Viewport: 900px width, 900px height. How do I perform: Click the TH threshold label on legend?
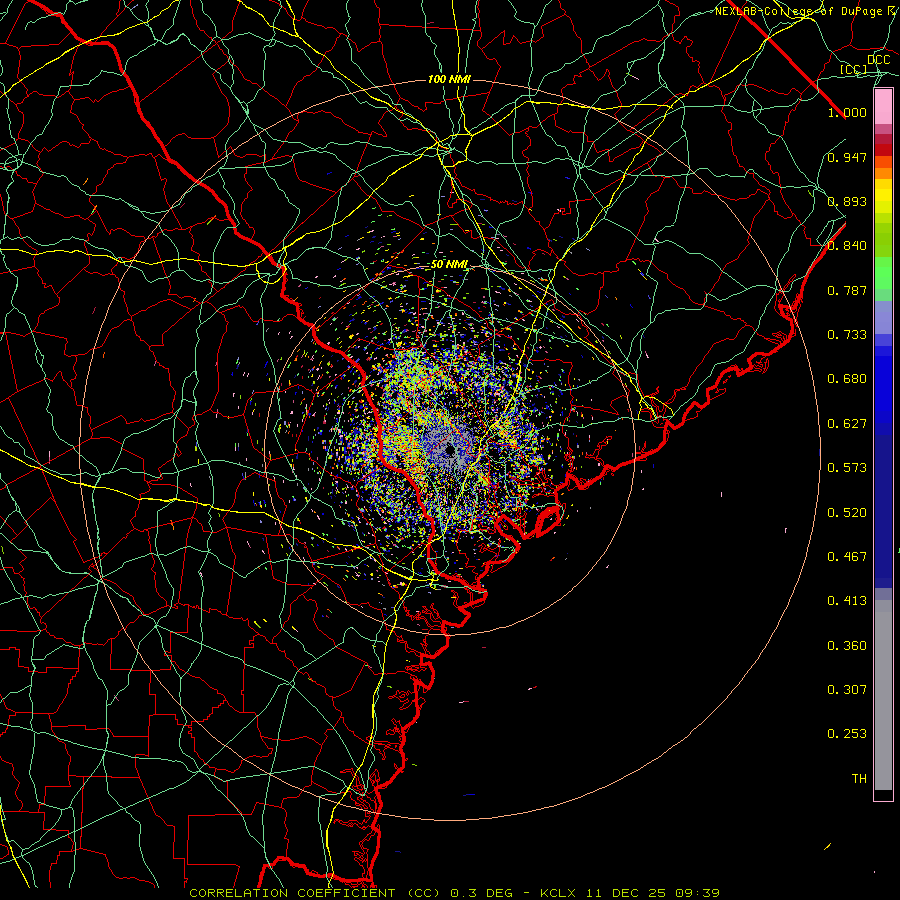pos(859,779)
